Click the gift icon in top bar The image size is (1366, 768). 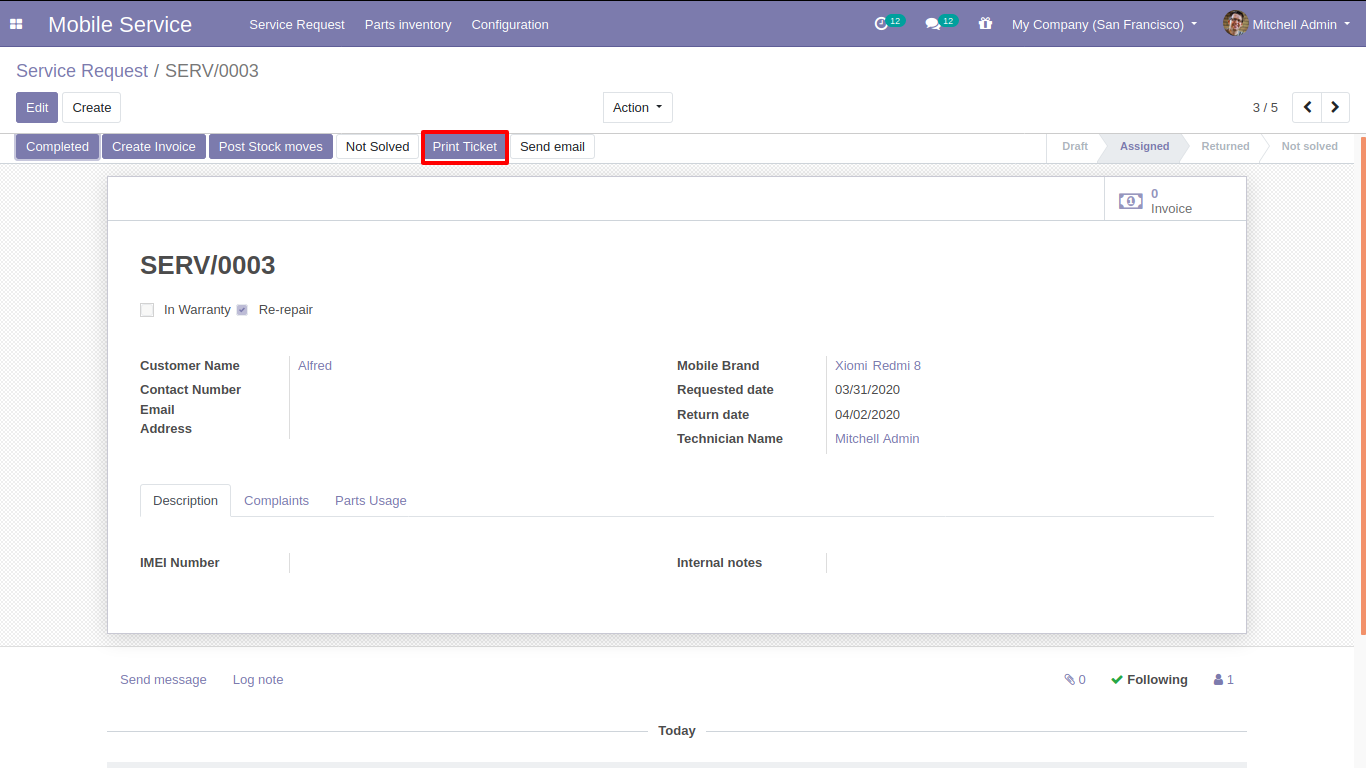(985, 24)
